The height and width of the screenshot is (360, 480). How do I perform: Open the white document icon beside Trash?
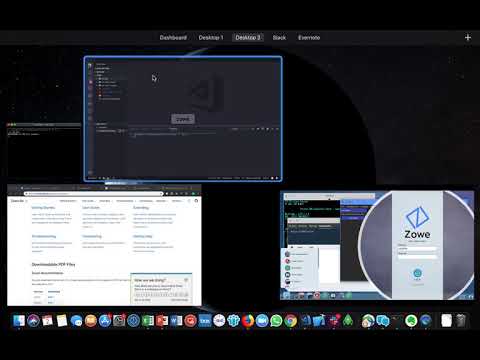(446, 321)
